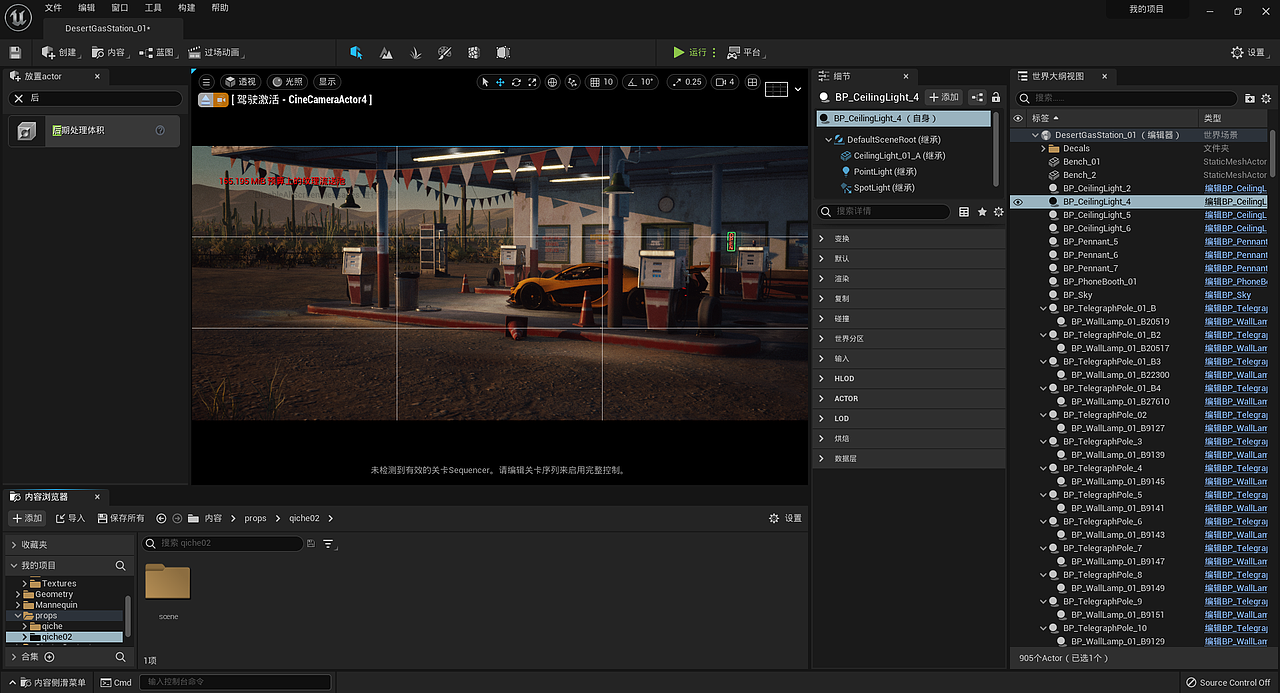1280x693 pixels.
Task: Open the 工具 menu
Action: (153, 8)
